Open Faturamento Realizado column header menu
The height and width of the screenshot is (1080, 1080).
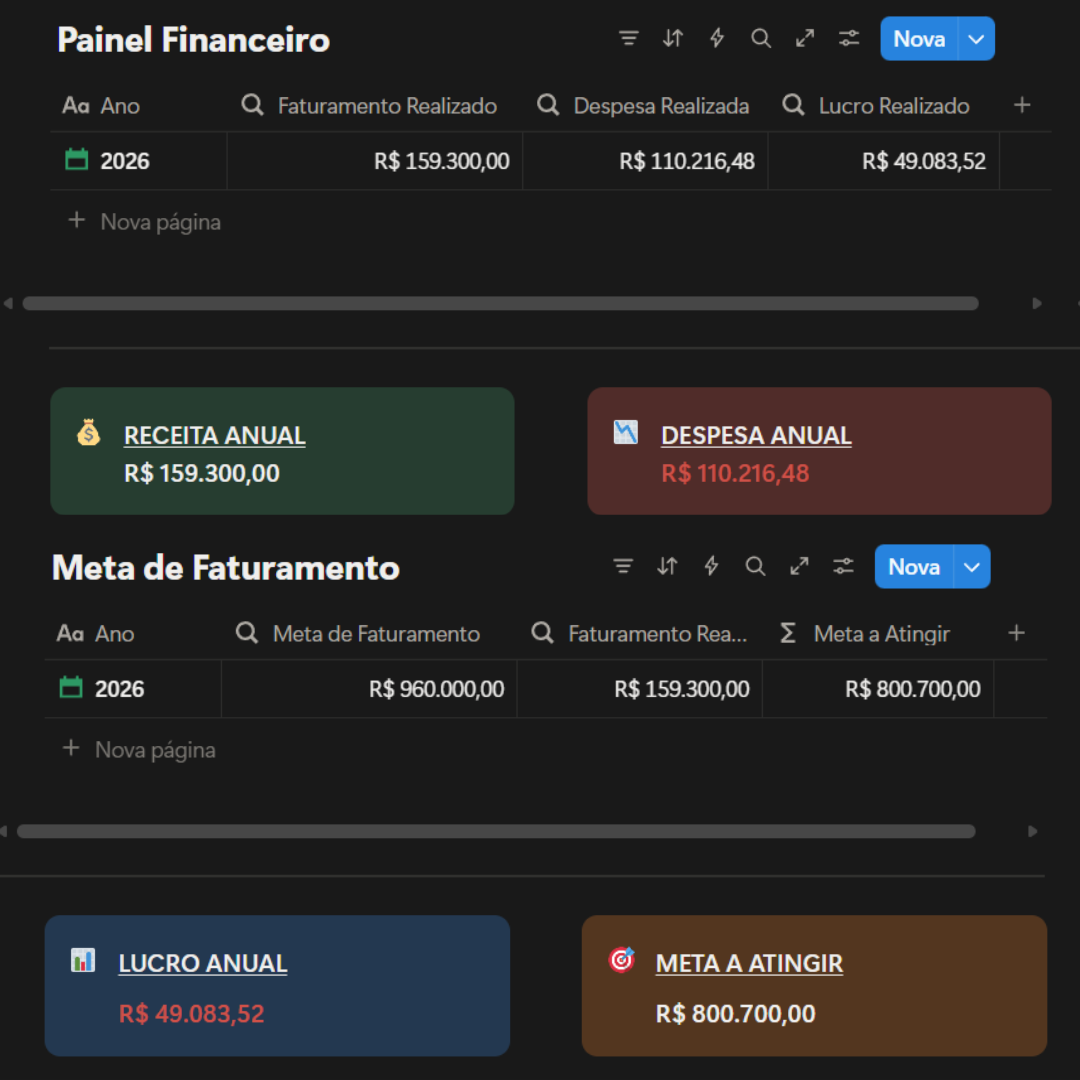pos(386,106)
